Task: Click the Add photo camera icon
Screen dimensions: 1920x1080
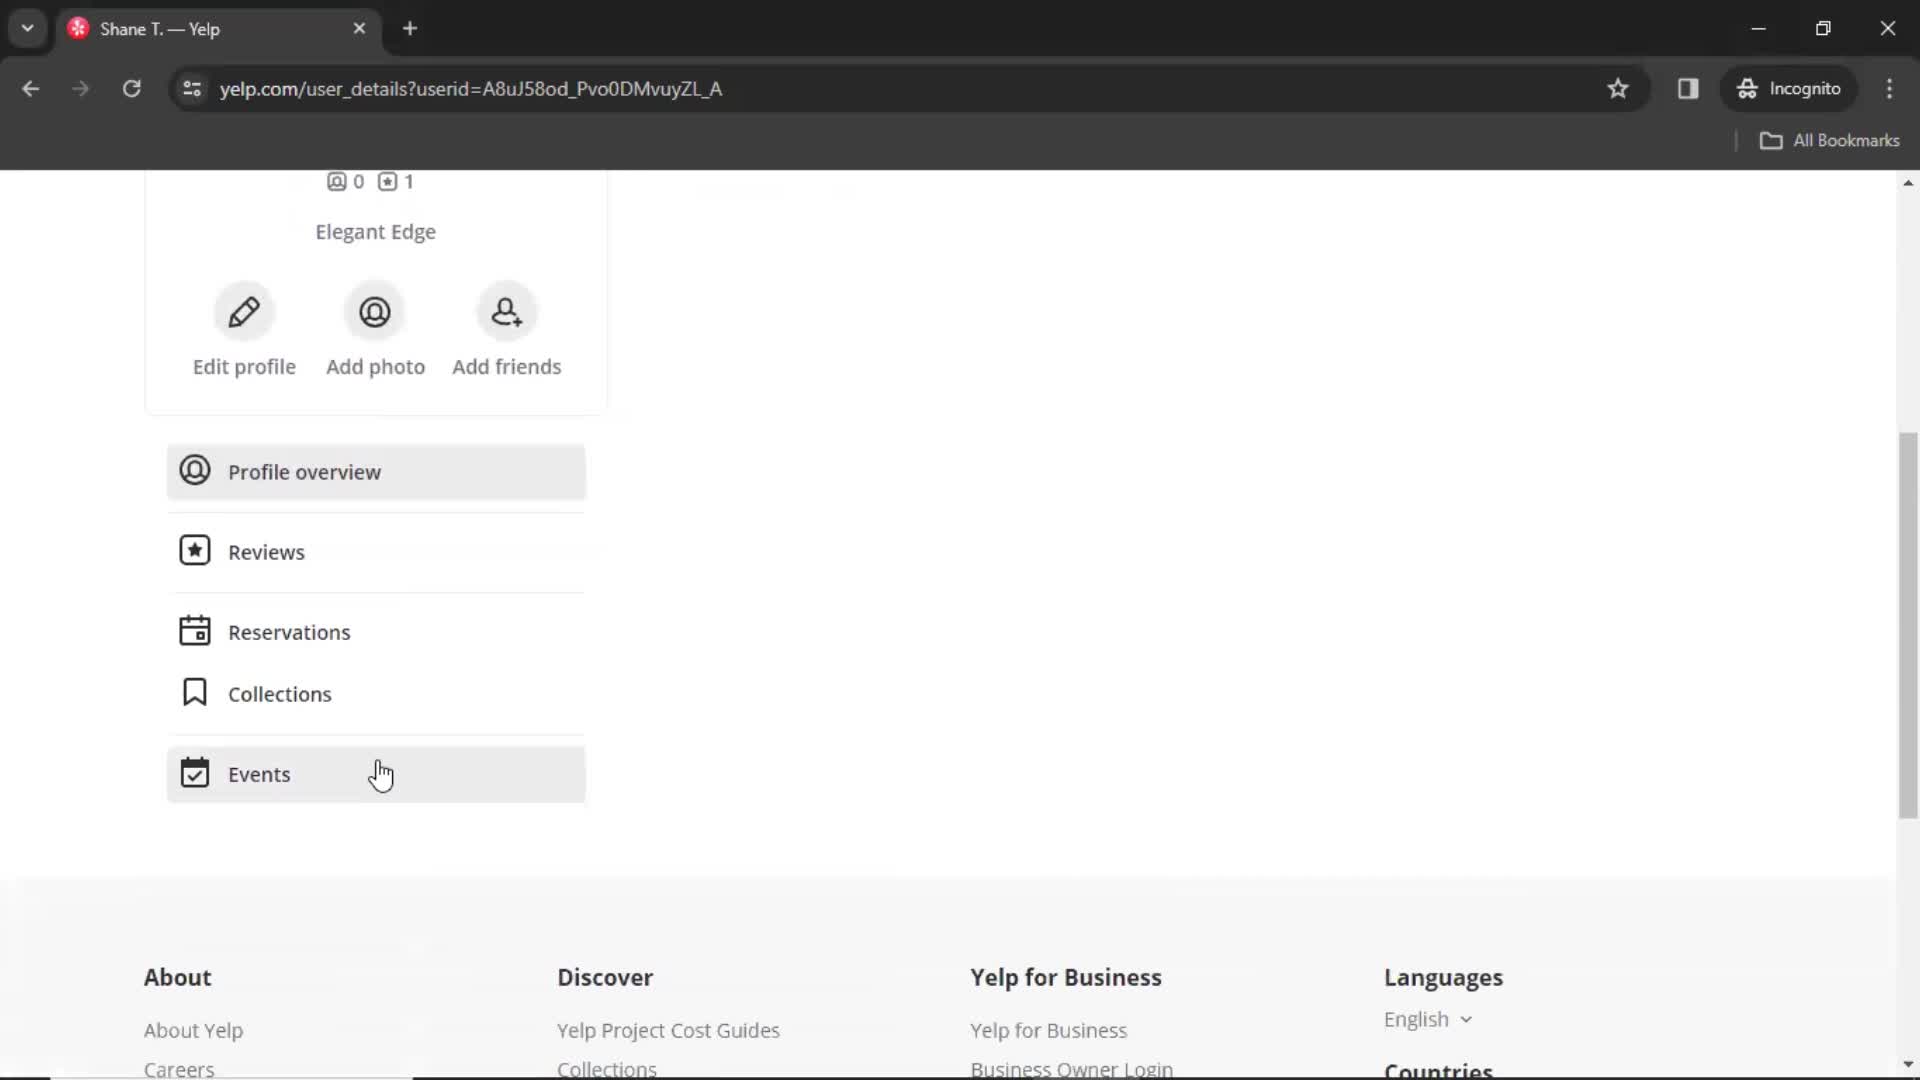Action: coord(375,310)
